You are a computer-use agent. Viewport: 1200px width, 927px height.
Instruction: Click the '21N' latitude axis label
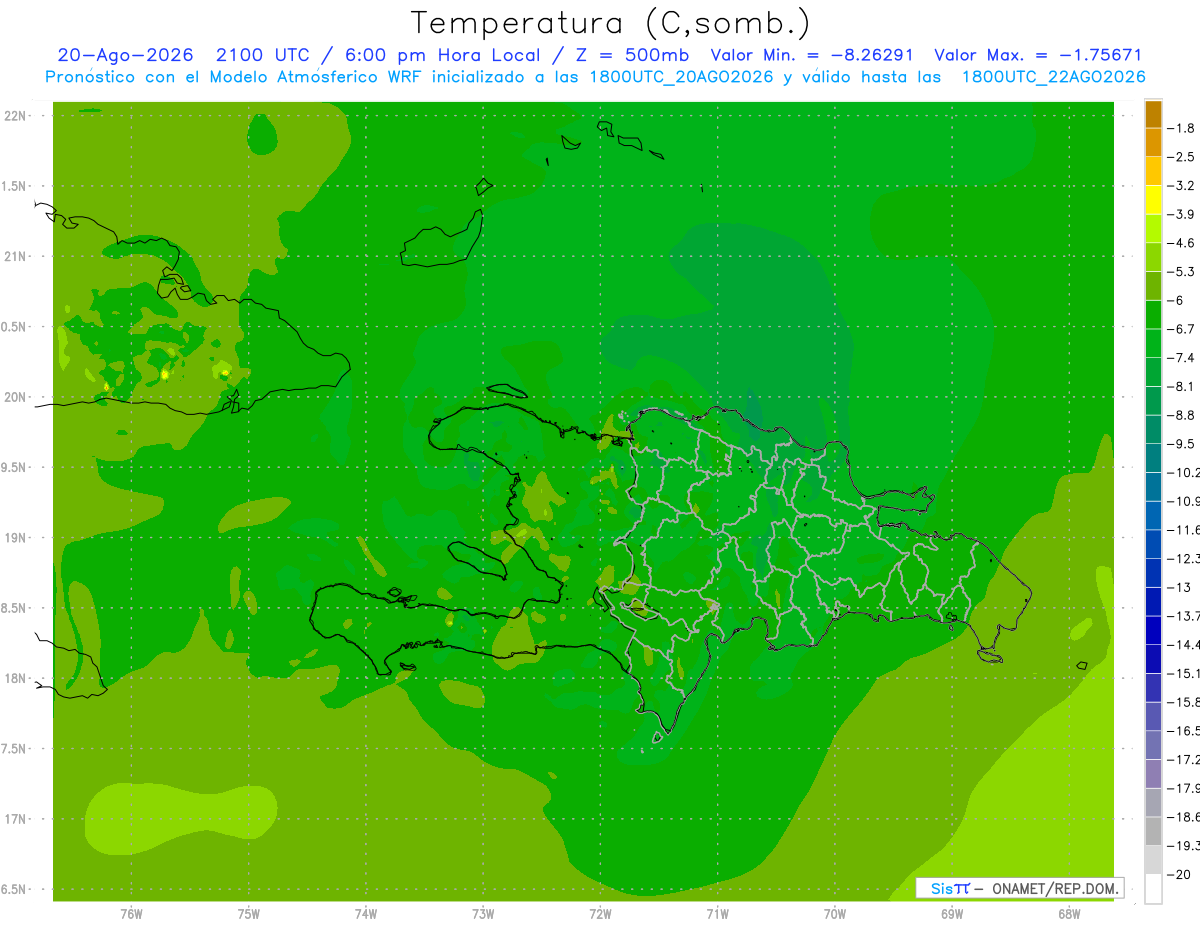(x=15, y=257)
